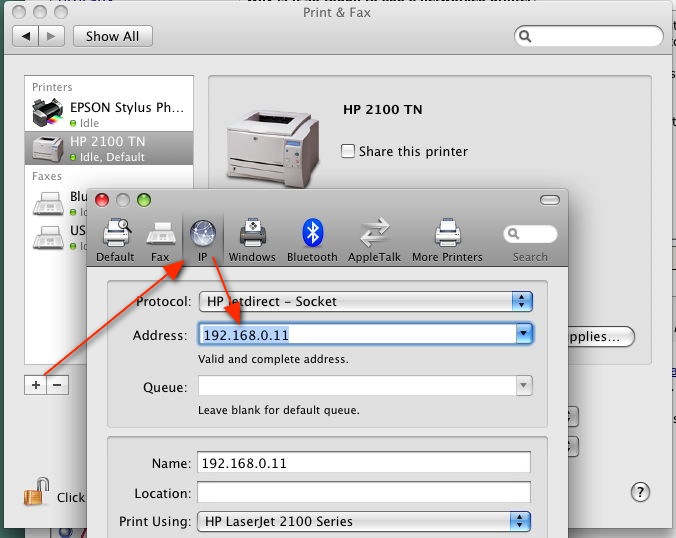Click the empty Queue input field
The image size is (676, 538).
point(357,386)
